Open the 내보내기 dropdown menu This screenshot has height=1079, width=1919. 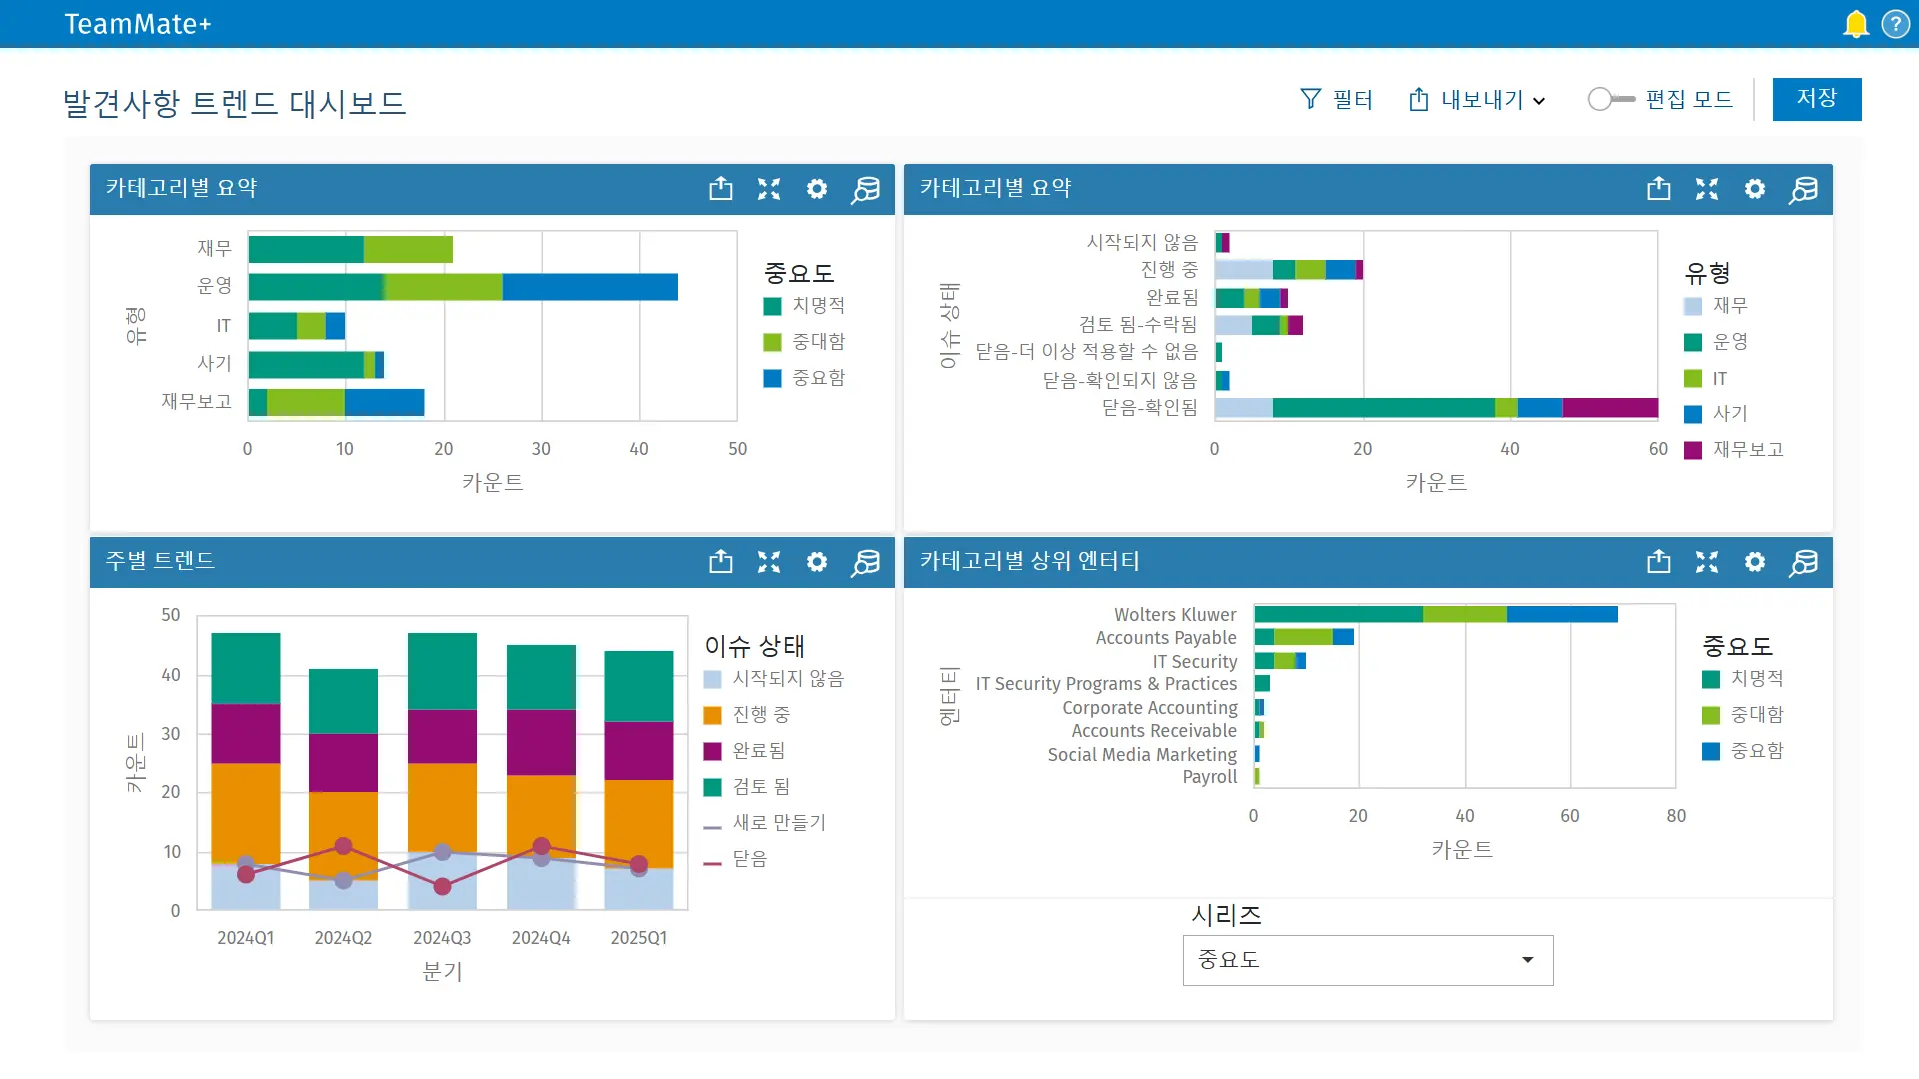click(1477, 99)
